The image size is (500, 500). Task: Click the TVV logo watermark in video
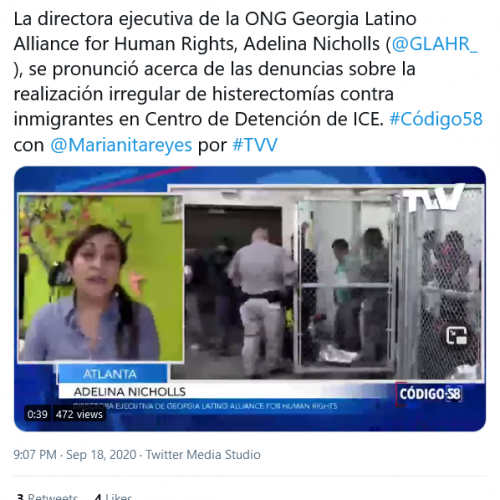(x=435, y=198)
